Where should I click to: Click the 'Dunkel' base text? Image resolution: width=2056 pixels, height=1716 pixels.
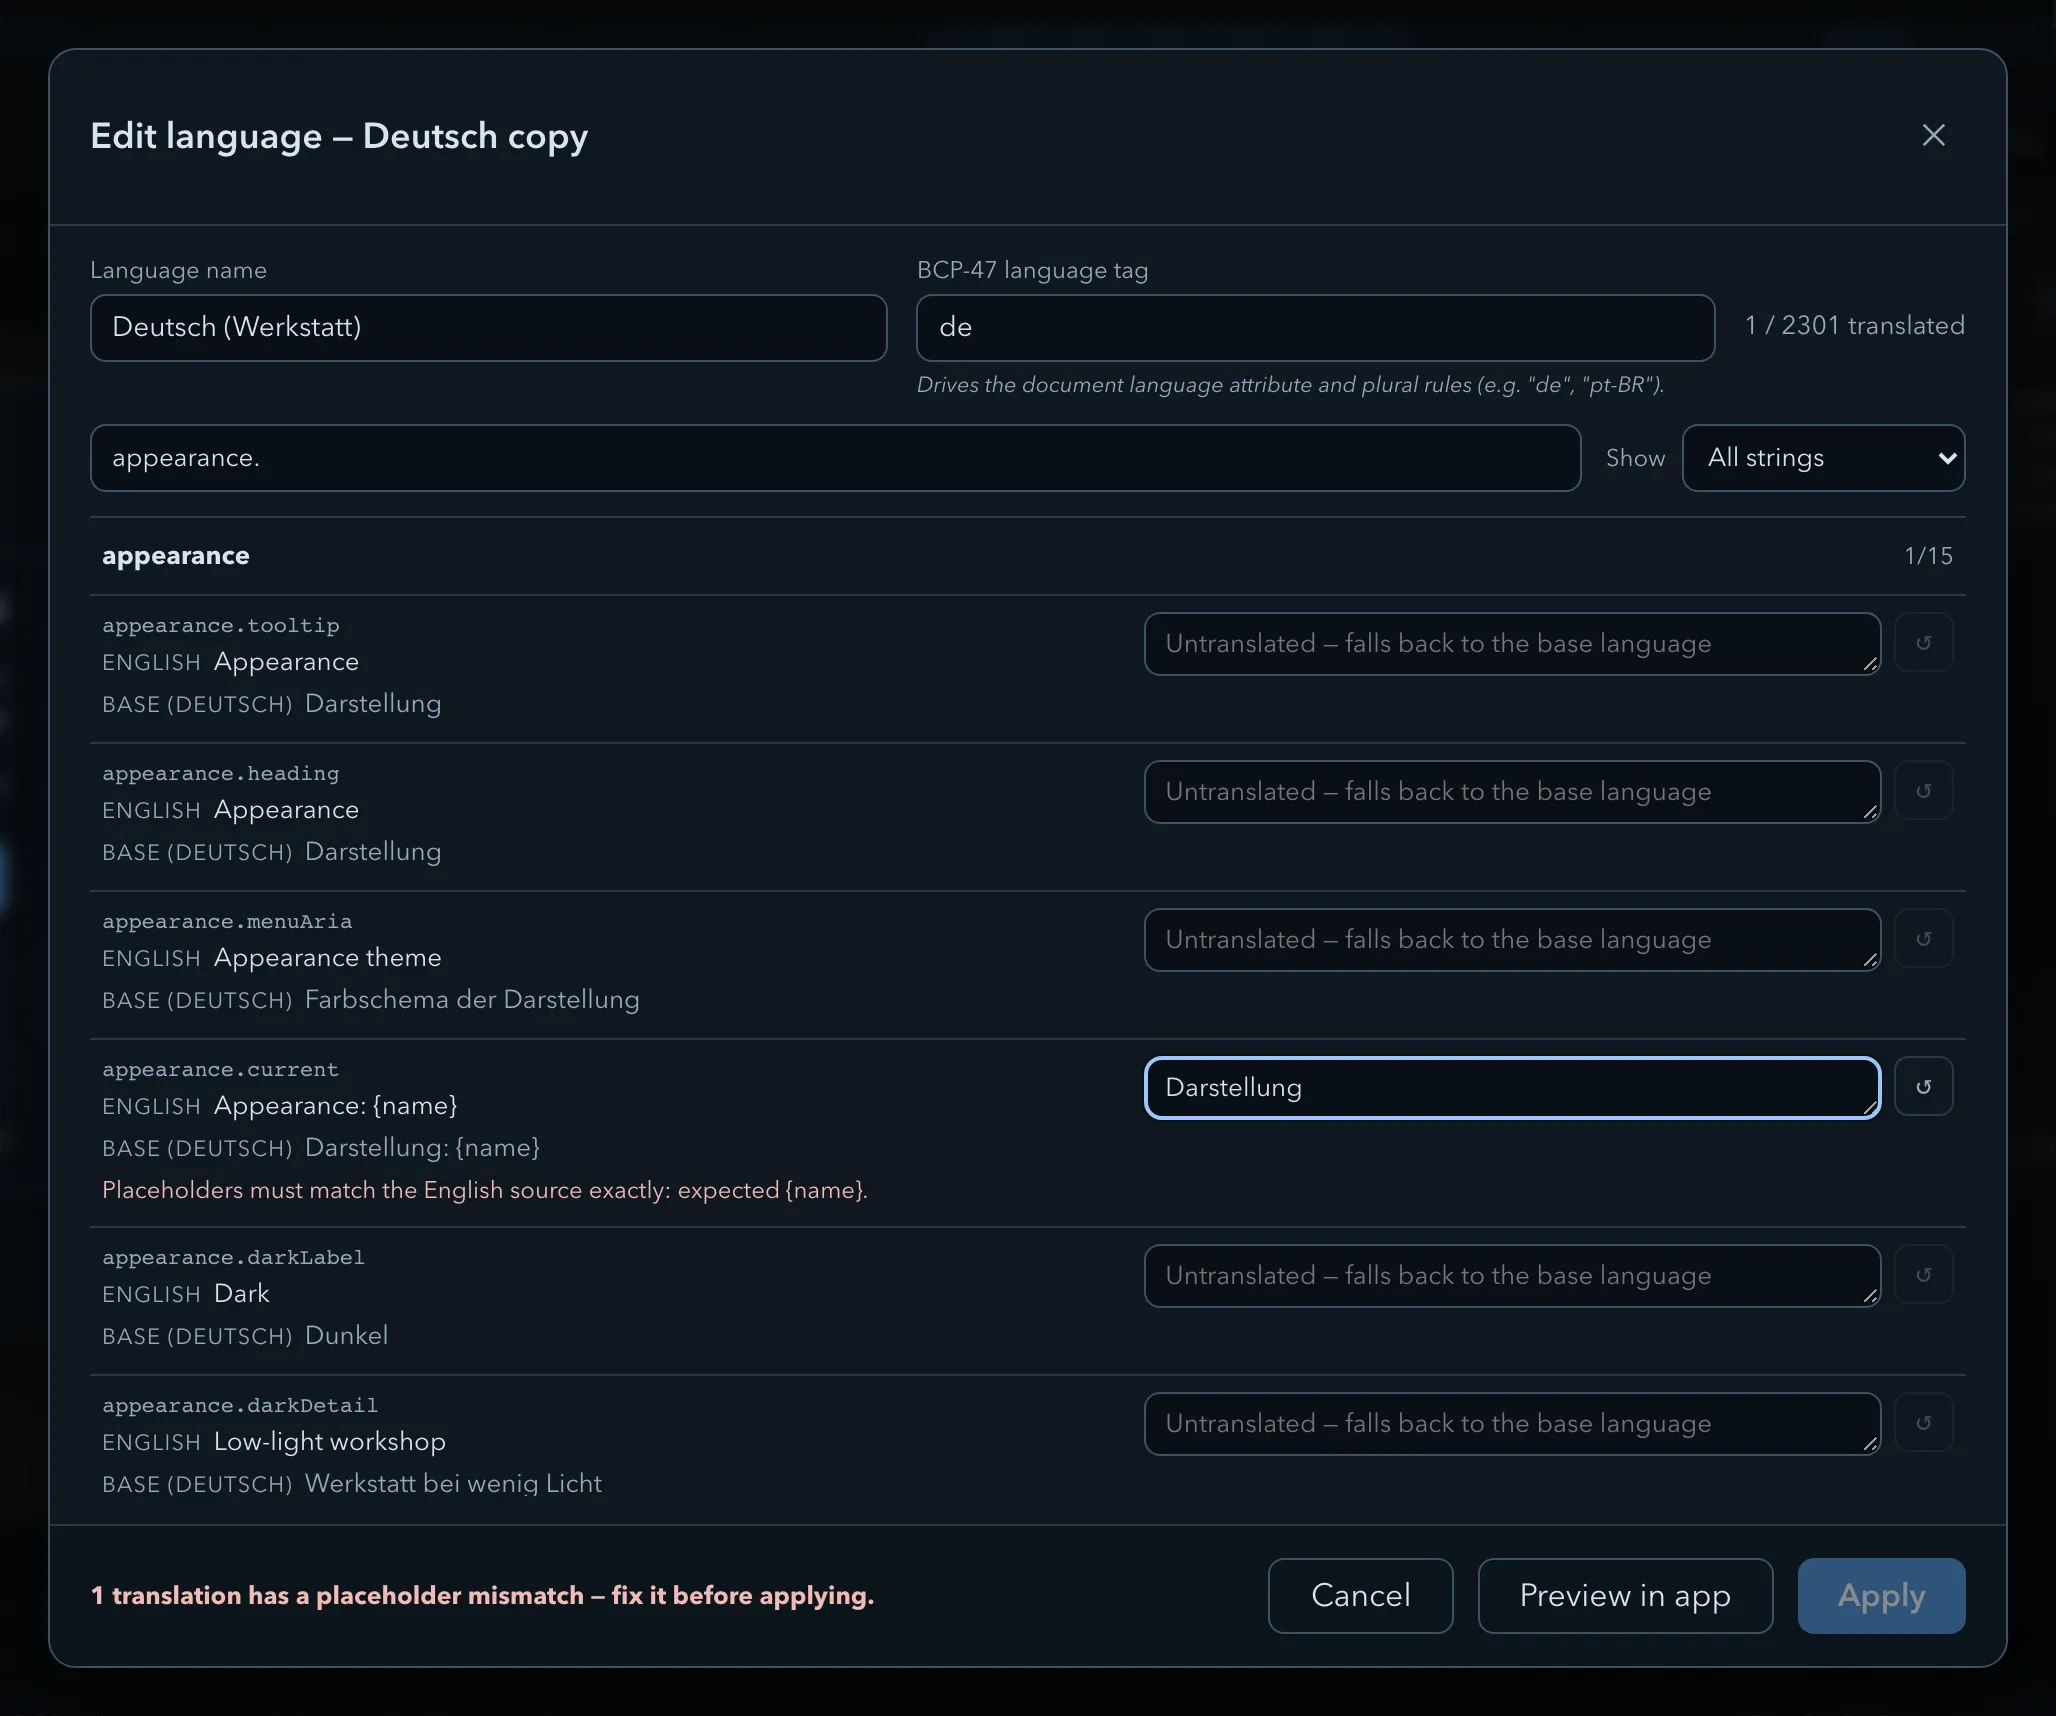[346, 1336]
